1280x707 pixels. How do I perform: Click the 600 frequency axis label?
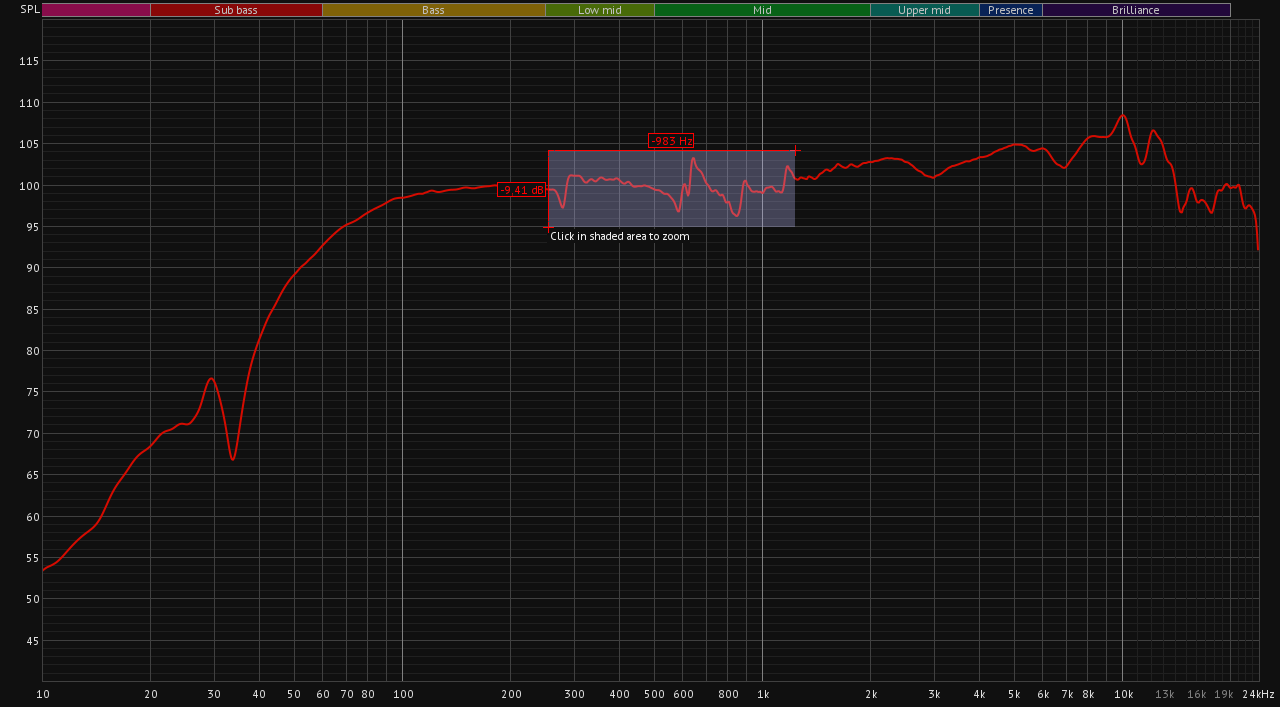click(x=683, y=694)
